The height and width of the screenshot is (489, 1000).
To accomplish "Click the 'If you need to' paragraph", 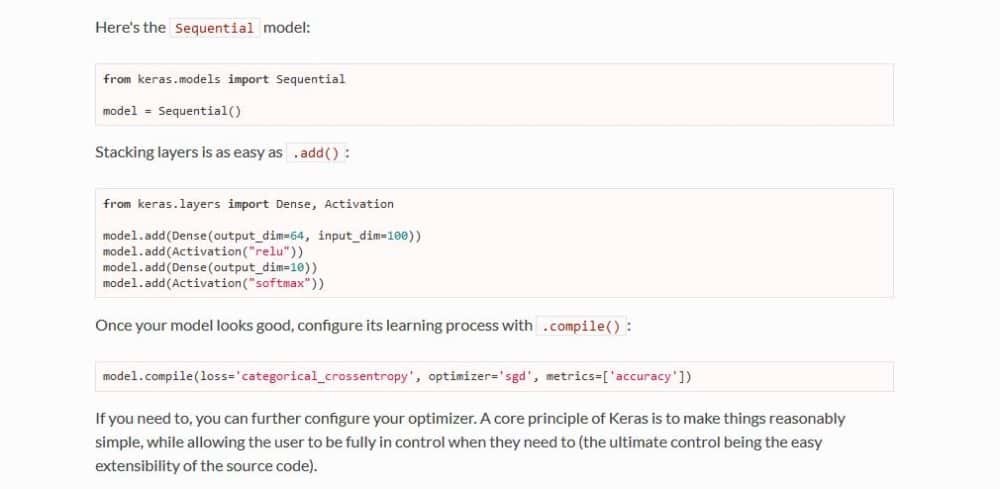I will click(470, 418).
